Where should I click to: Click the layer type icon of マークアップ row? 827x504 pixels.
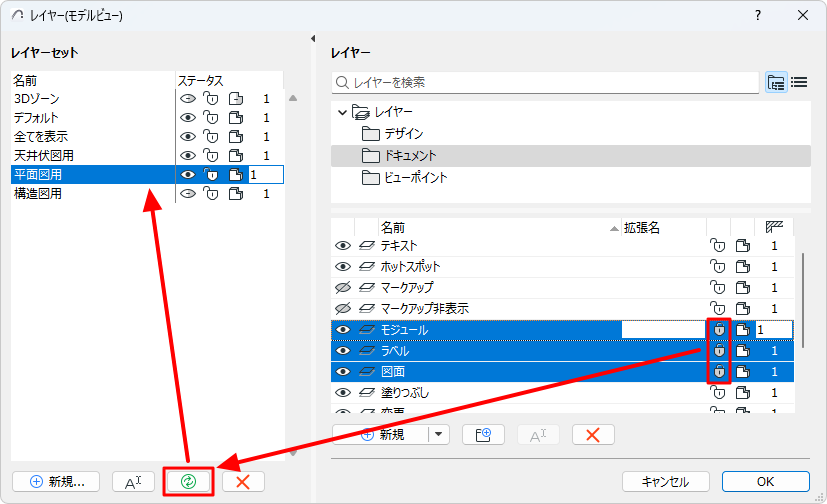coord(367,287)
